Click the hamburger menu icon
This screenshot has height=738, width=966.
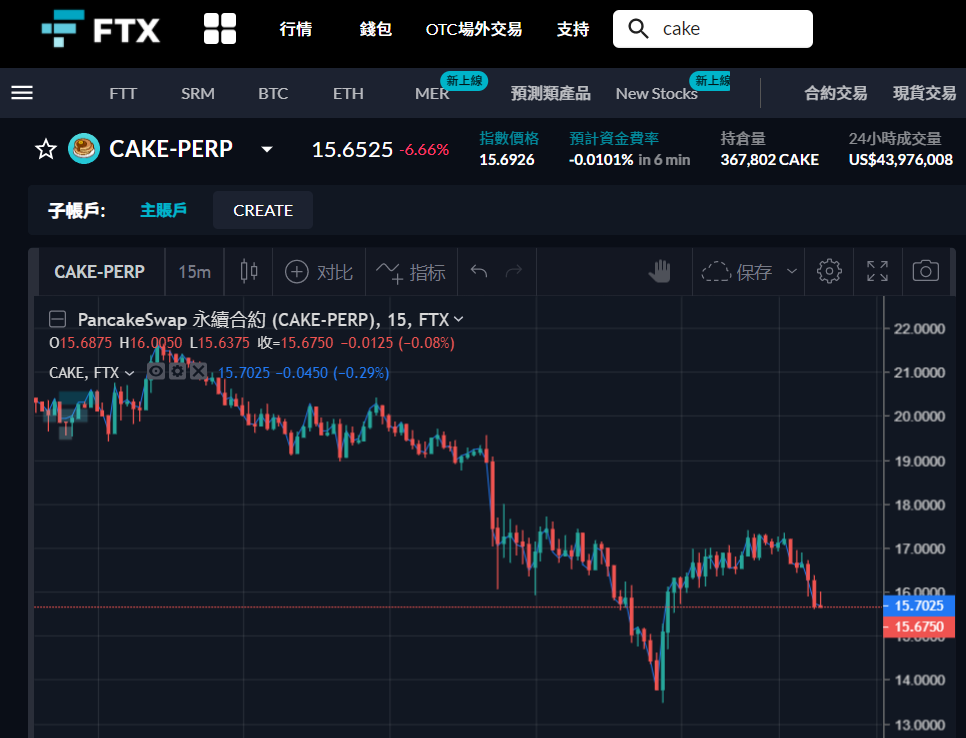pos(22,93)
